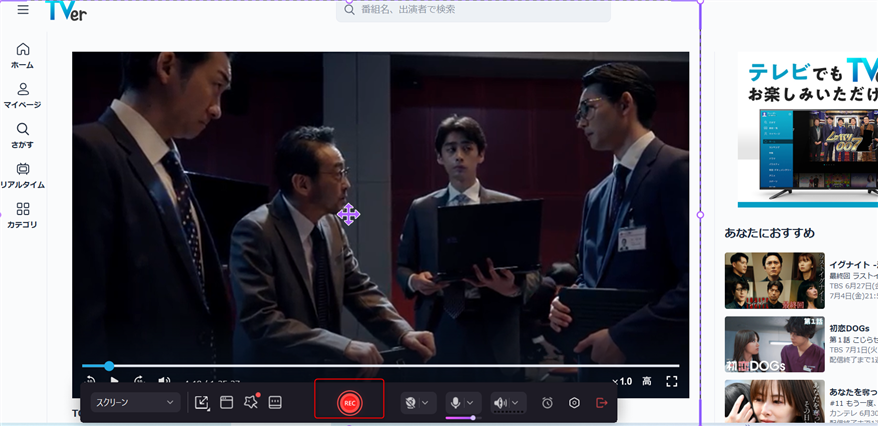The height and width of the screenshot is (426, 878).
Task: Select window capture icon in recorder
Action: 226,402
